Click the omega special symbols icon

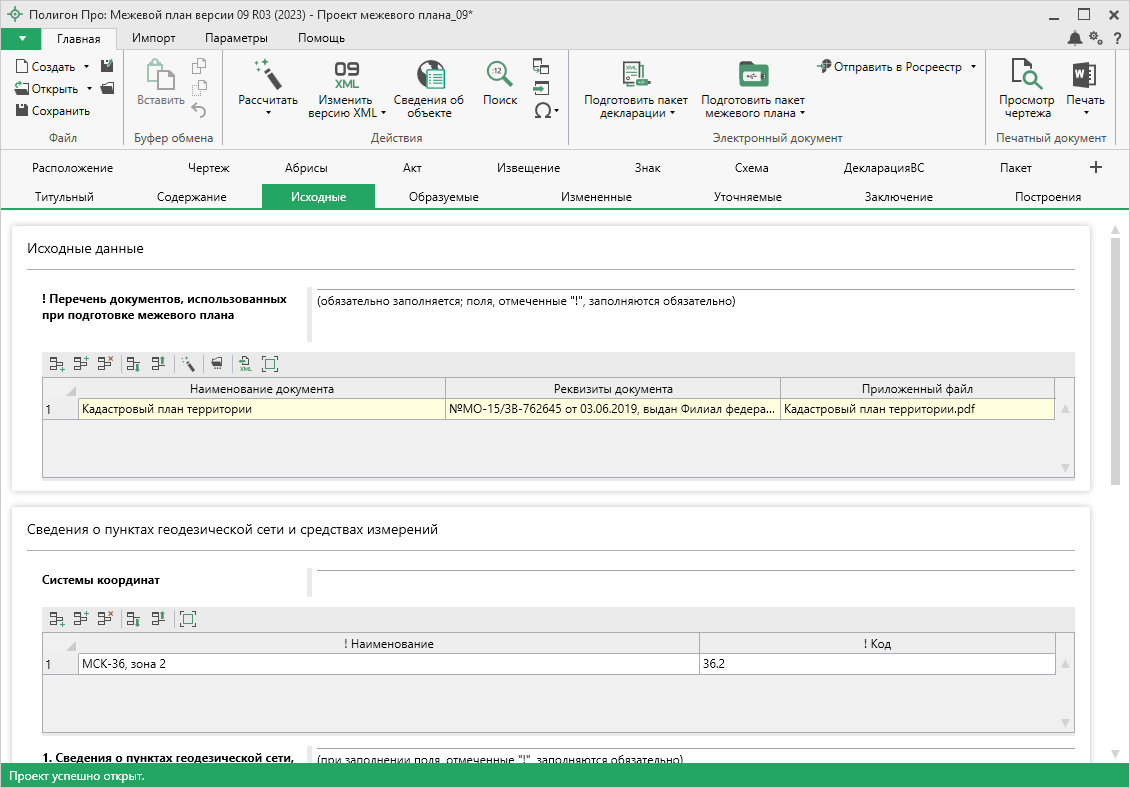(542, 111)
